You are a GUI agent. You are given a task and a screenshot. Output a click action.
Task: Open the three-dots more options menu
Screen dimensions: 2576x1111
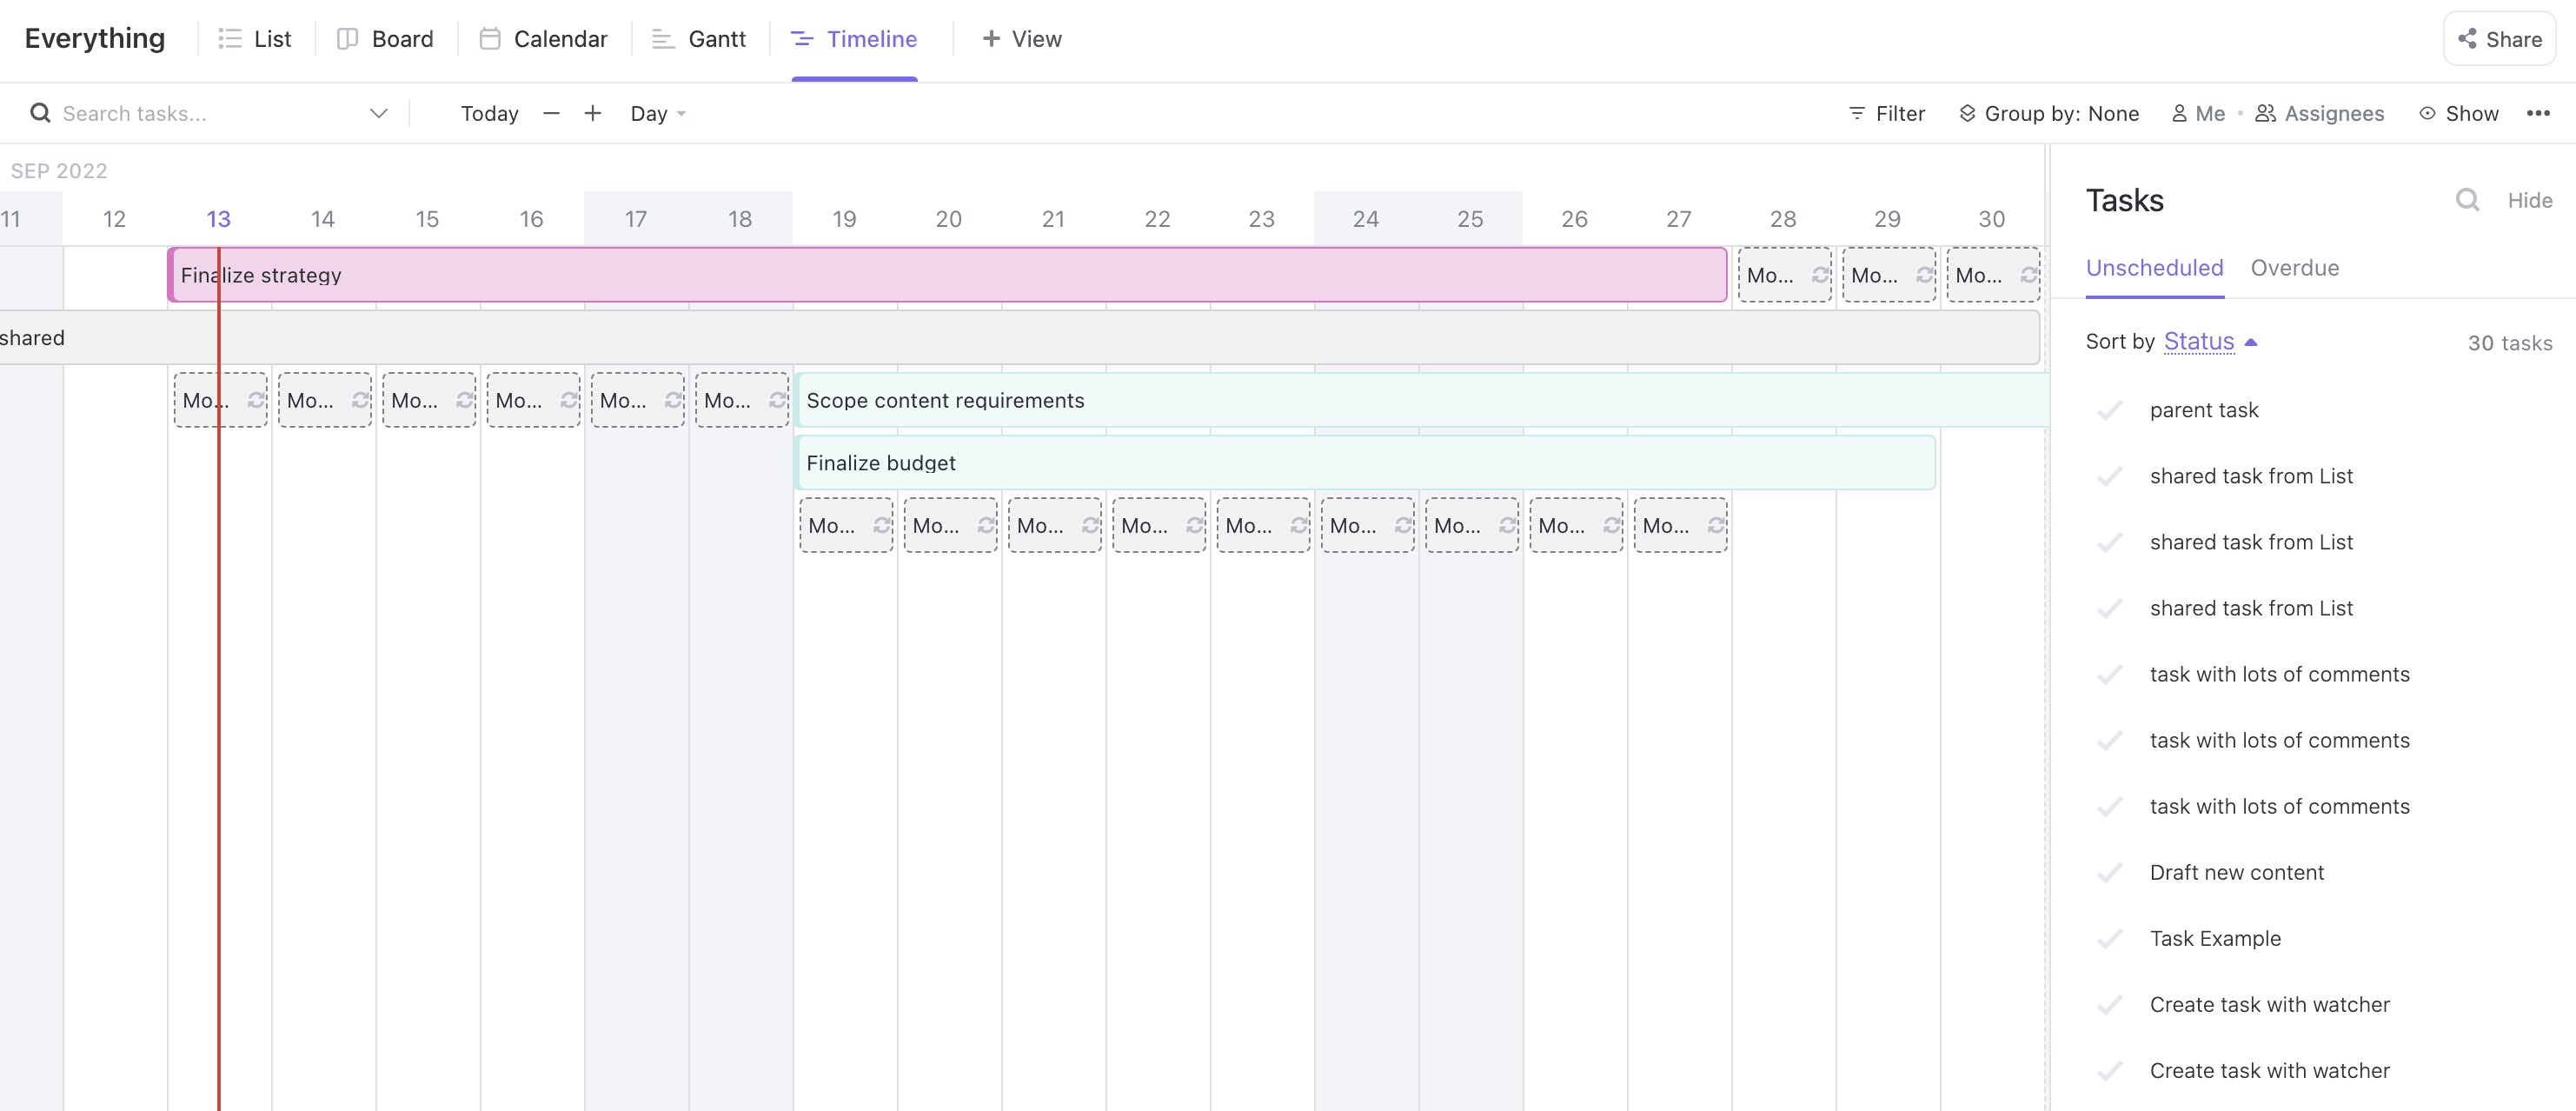pos(2537,113)
